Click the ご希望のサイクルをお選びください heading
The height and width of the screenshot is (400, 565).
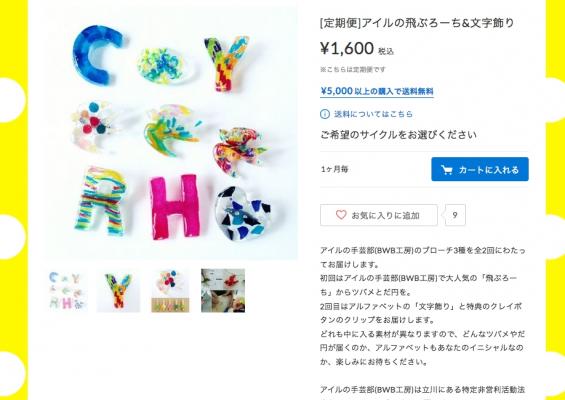[x=398, y=135]
